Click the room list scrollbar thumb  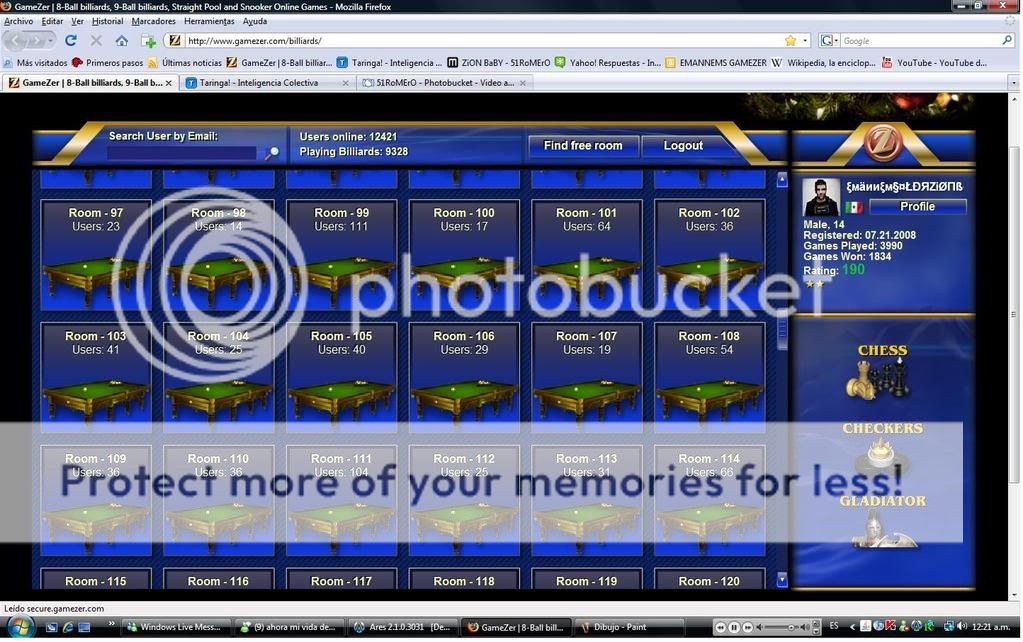click(782, 331)
